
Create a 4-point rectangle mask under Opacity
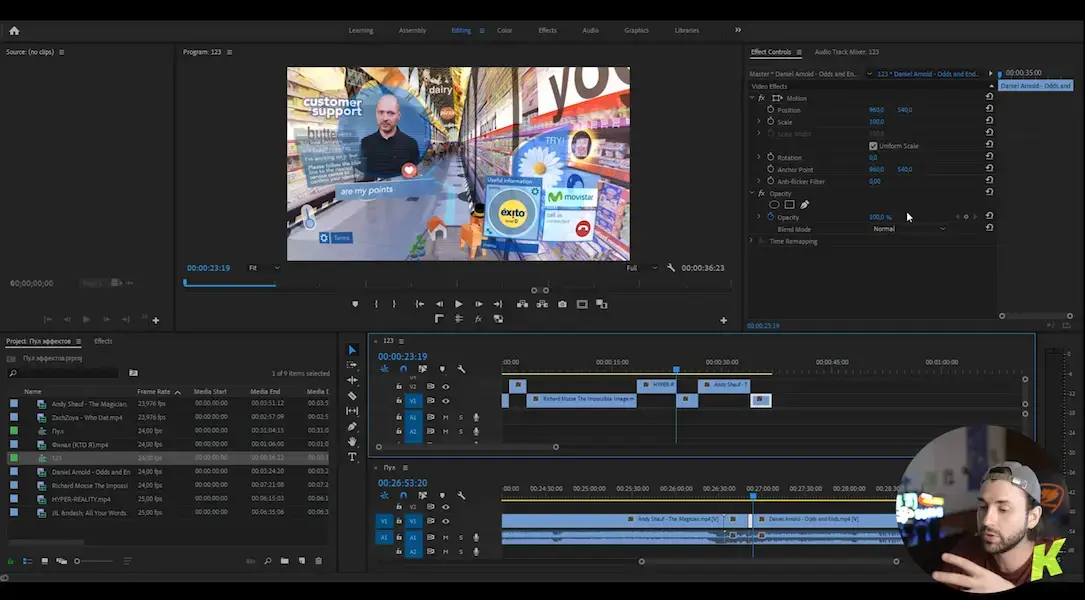(790, 205)
